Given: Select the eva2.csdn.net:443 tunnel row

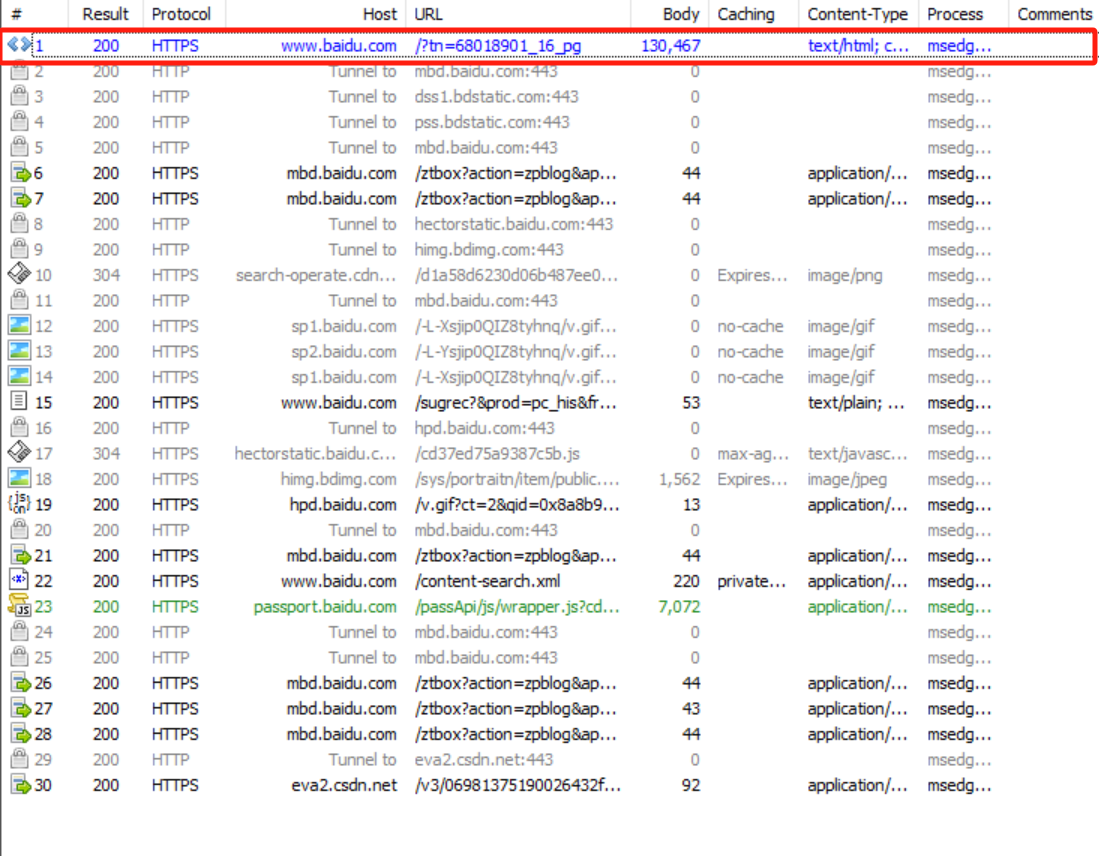Looking at the screenshot, I should [x=549, y=759].
